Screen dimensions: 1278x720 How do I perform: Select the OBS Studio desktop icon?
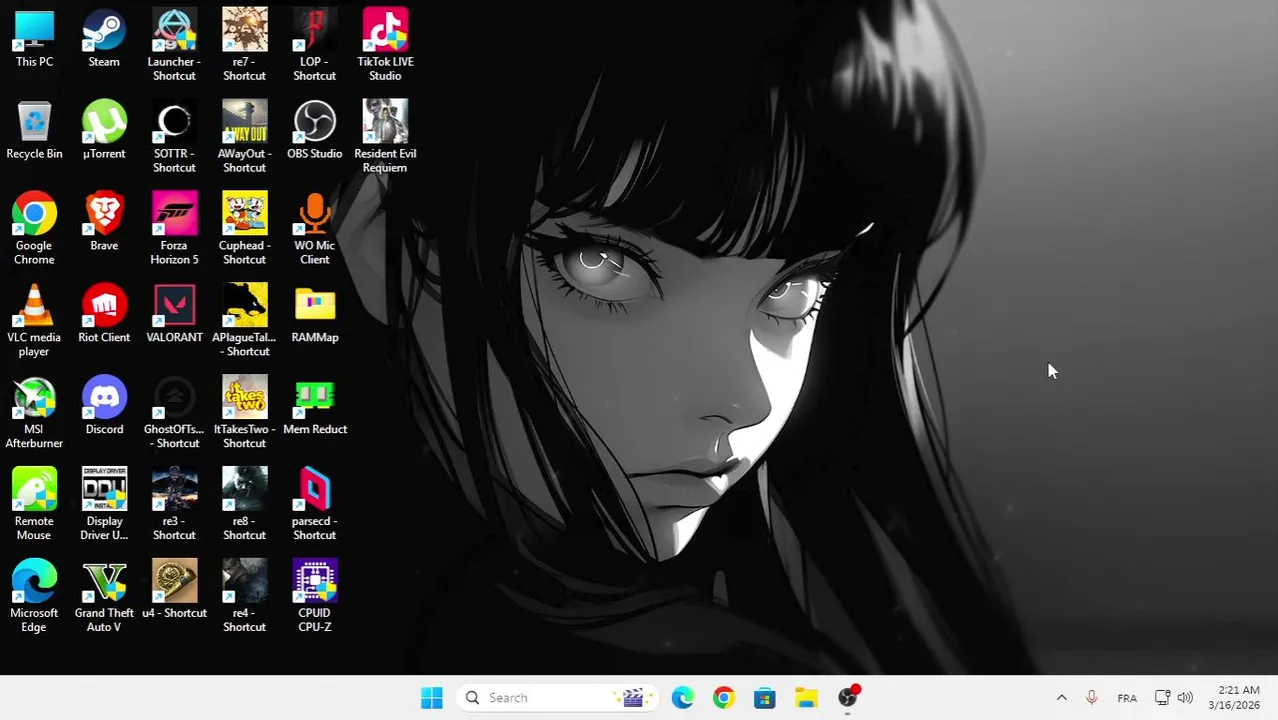314,131
